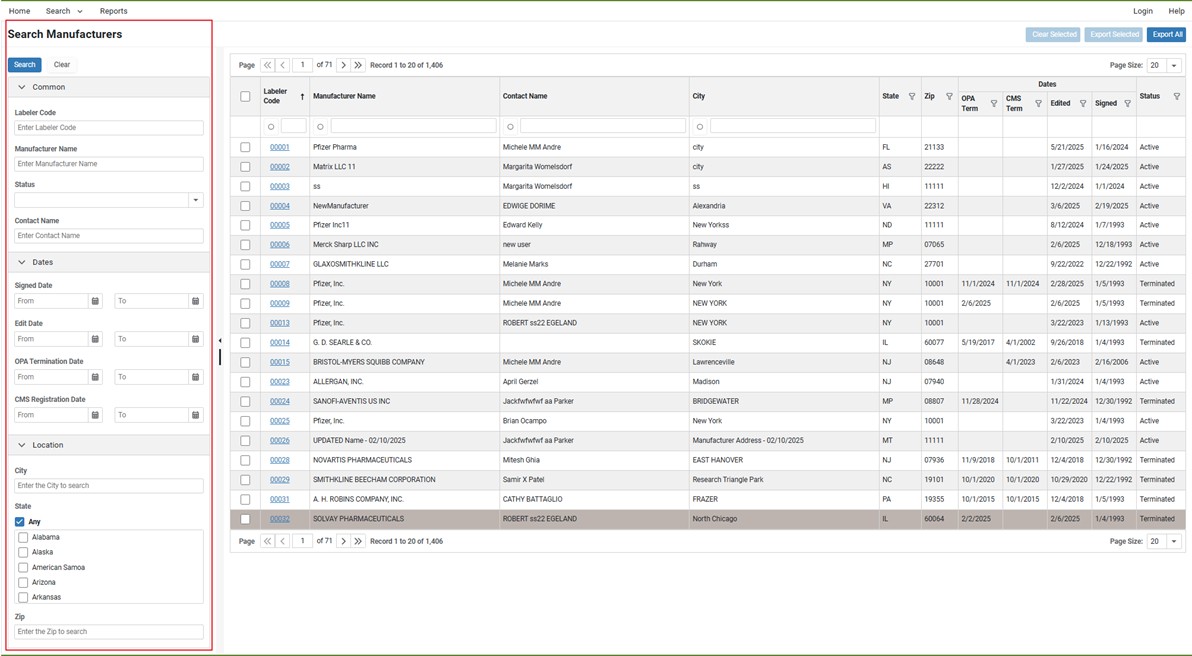Open labeler code 00014 link

click(x=279, y=343)
